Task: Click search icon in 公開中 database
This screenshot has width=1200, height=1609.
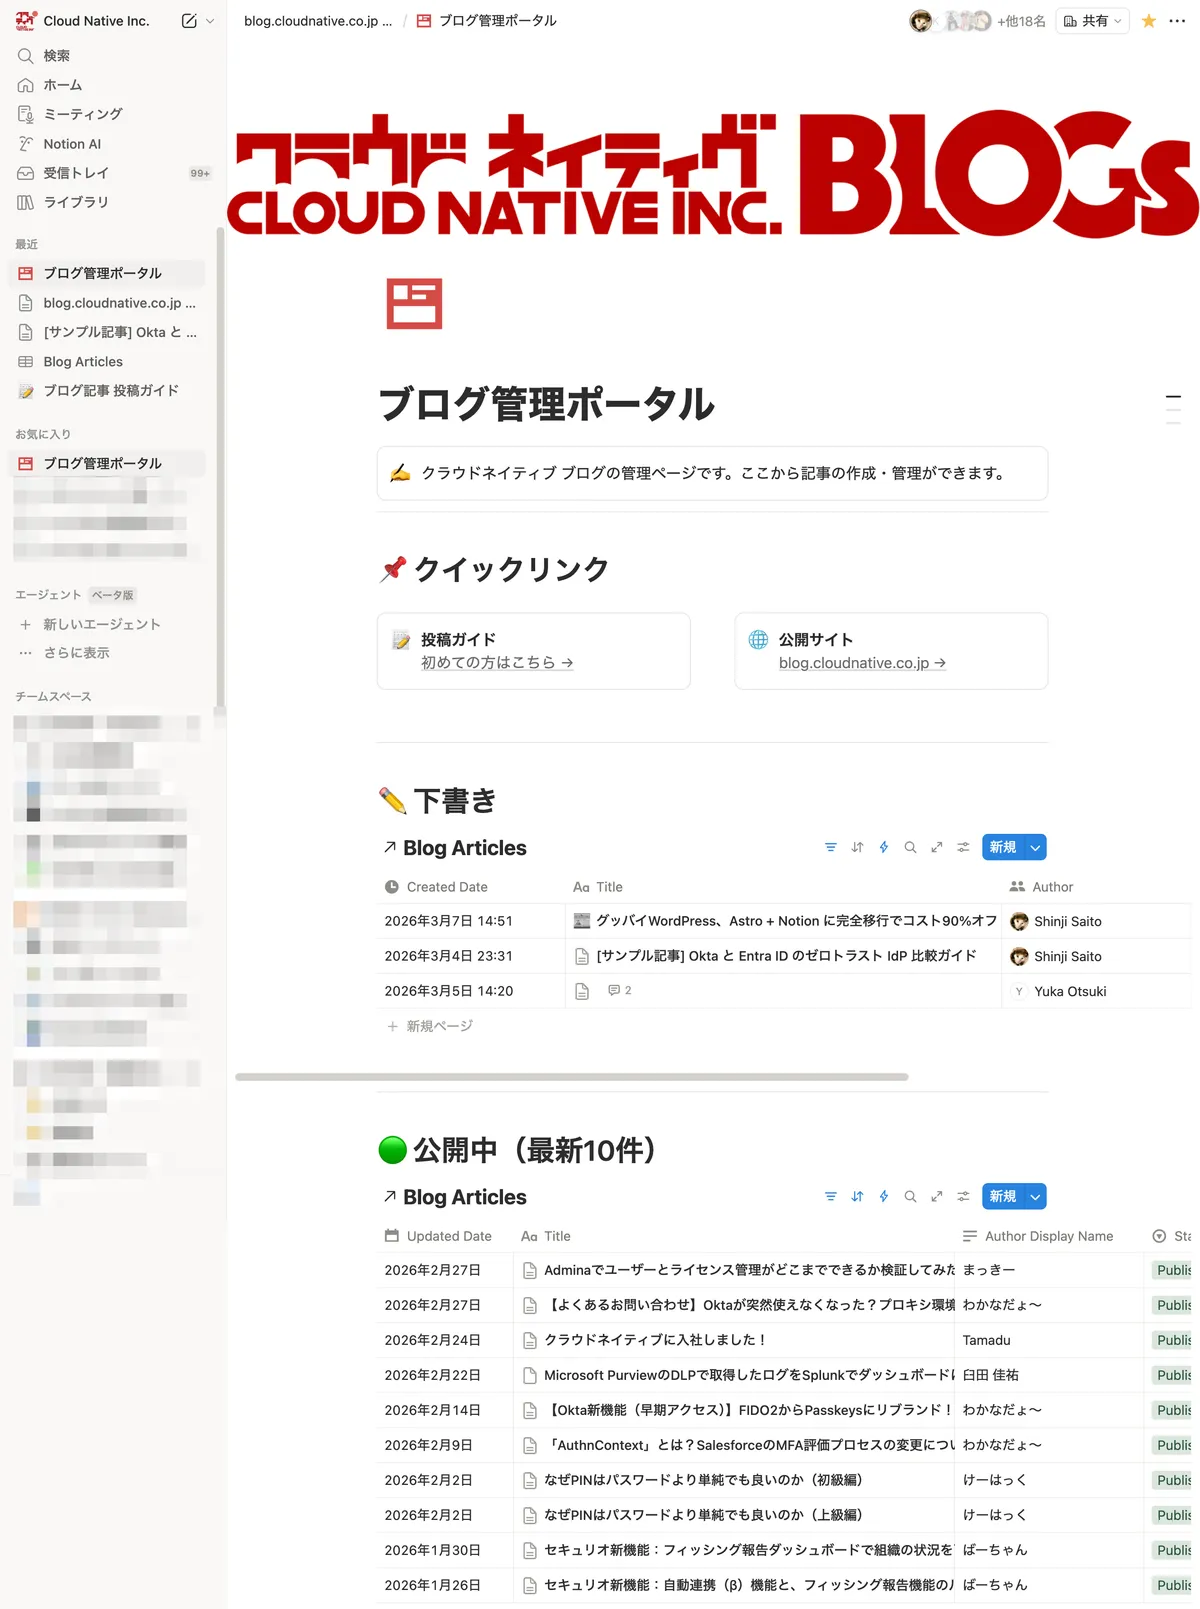Action: (x=910, y=1196)
